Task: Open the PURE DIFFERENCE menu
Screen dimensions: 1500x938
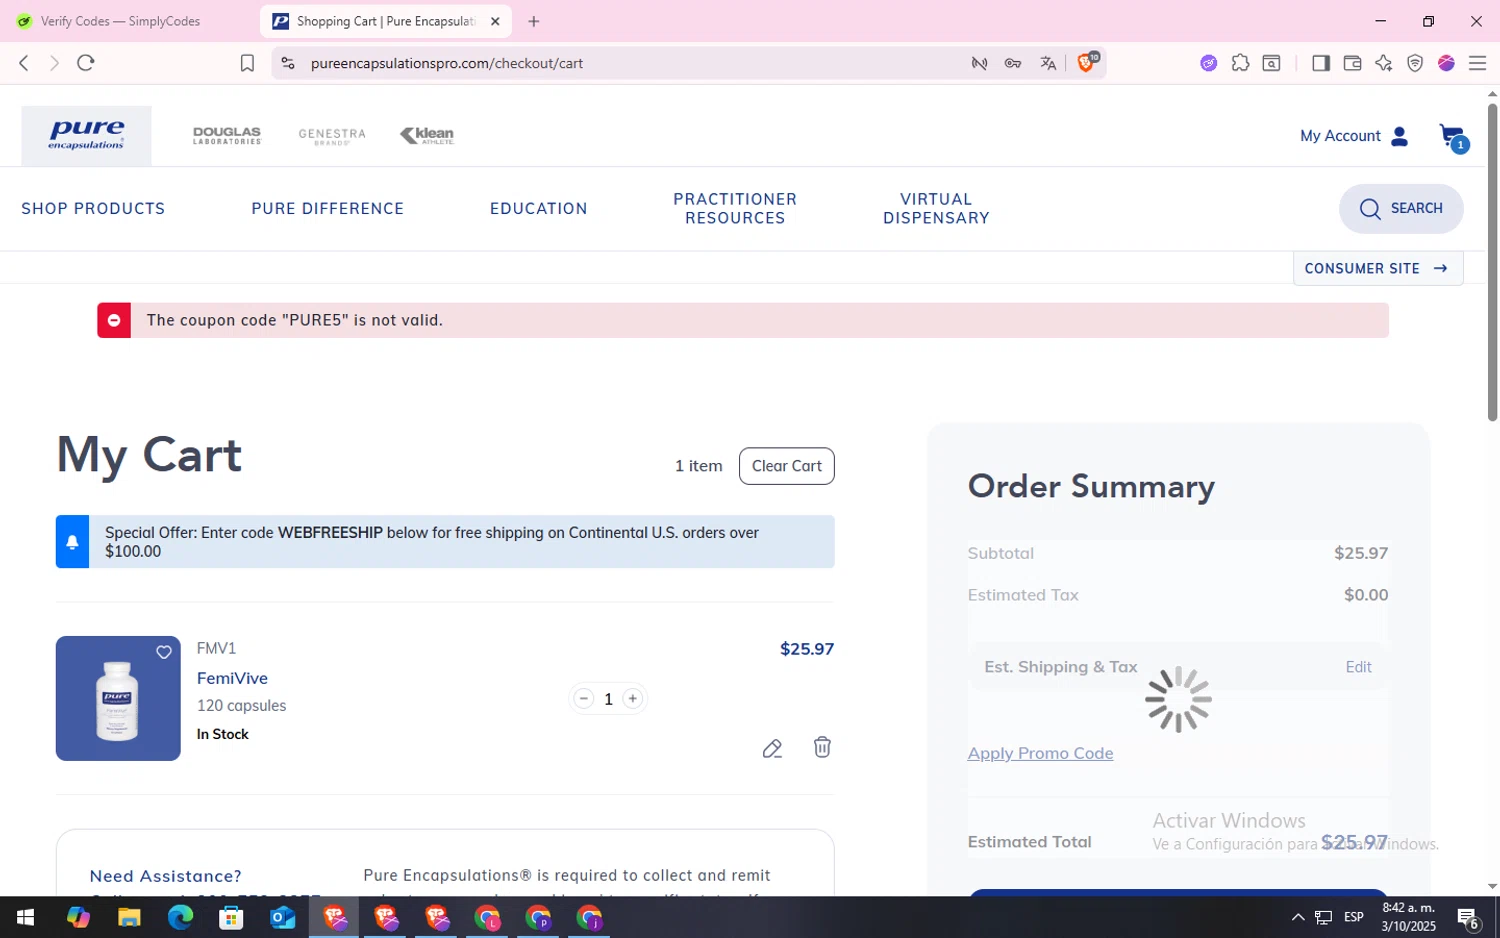Action: tap(328, 208)
